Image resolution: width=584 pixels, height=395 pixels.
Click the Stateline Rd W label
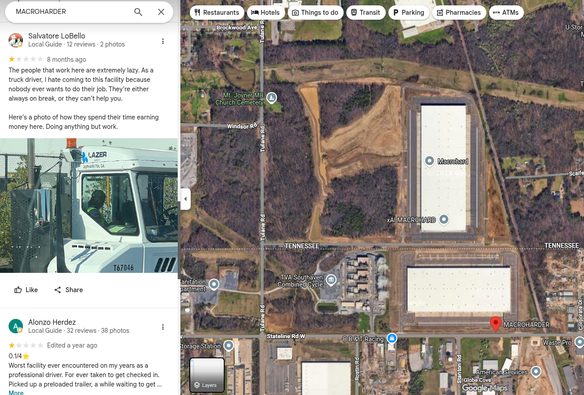tap(286, 336)
